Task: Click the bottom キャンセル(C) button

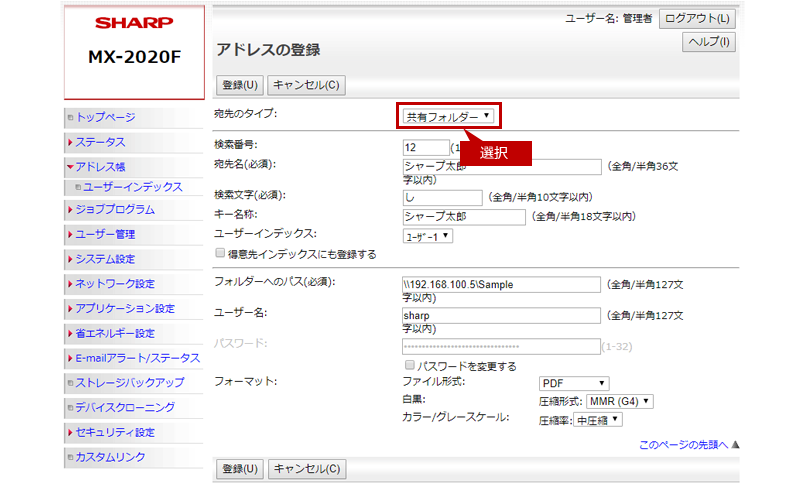Action: 307,468
